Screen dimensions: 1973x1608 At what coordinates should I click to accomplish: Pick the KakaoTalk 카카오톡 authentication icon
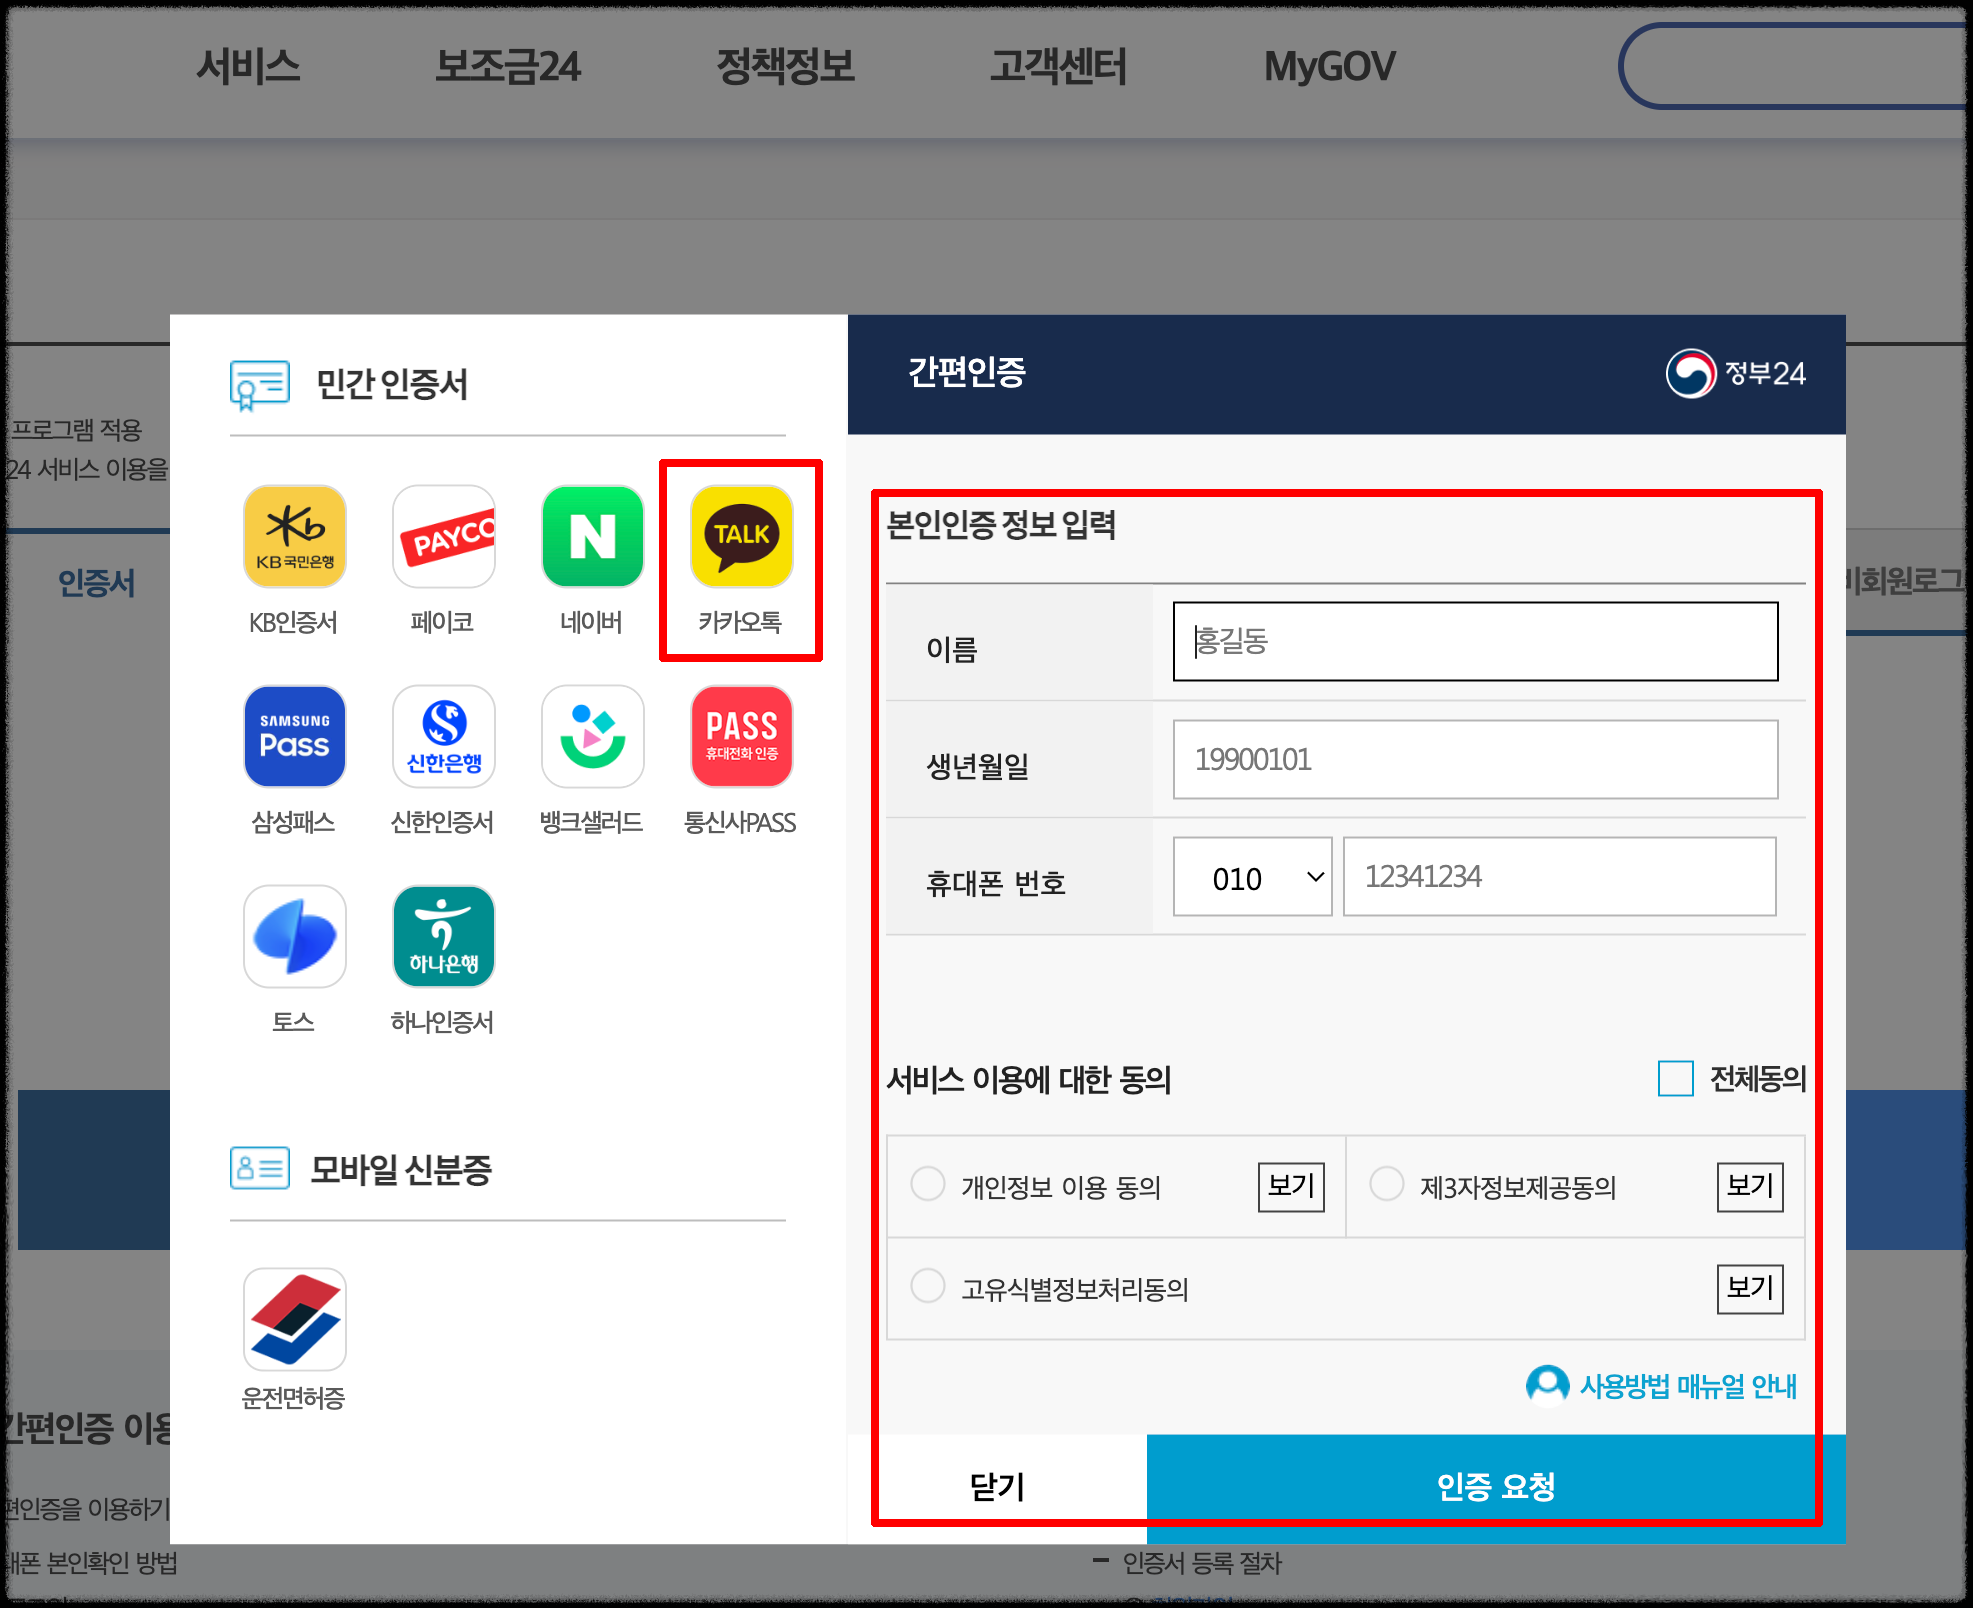tap(741, 537)
